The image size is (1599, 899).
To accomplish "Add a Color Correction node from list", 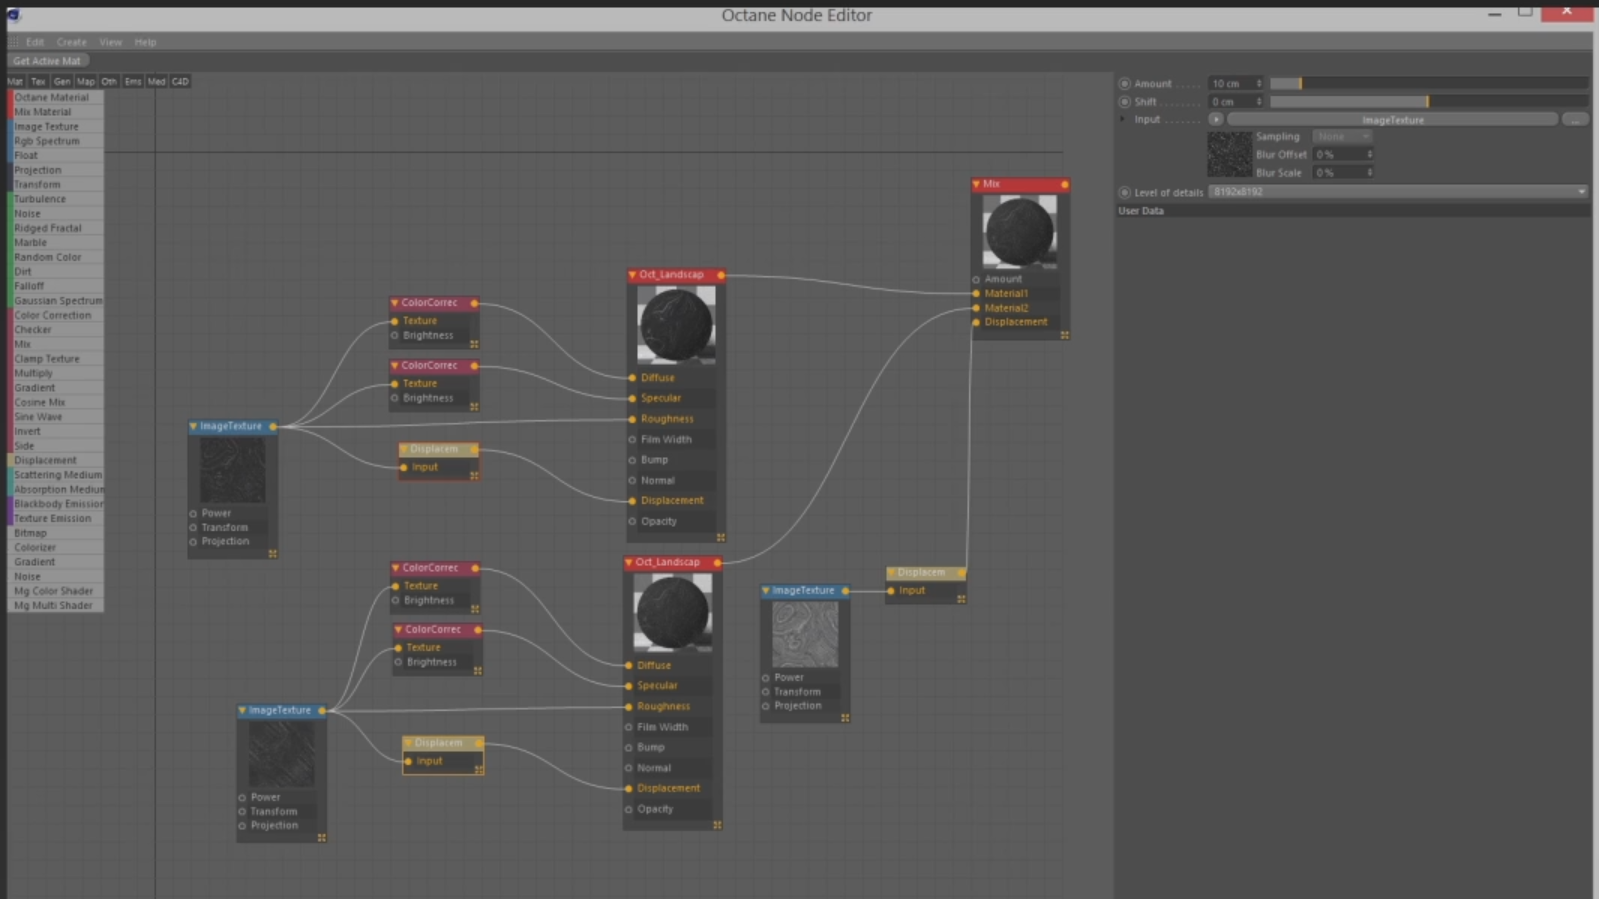I will (55, 315).
